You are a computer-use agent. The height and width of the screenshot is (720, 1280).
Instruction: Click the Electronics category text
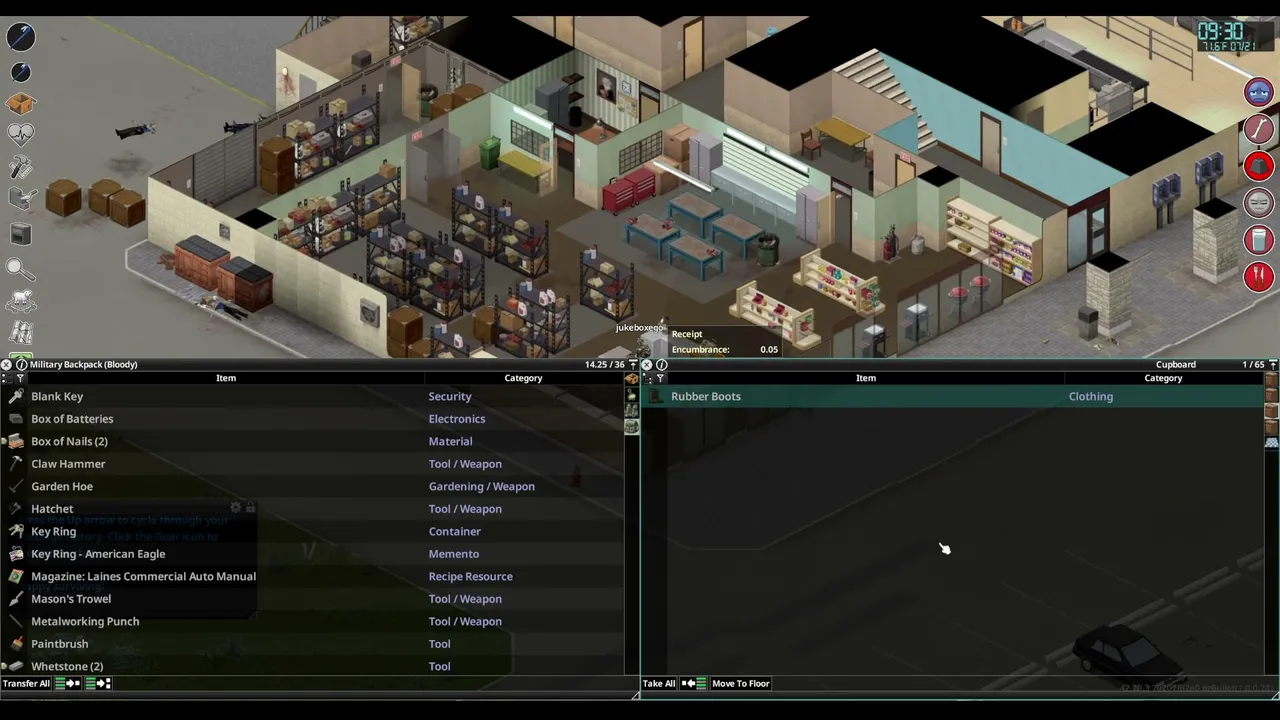pos(457,419)
